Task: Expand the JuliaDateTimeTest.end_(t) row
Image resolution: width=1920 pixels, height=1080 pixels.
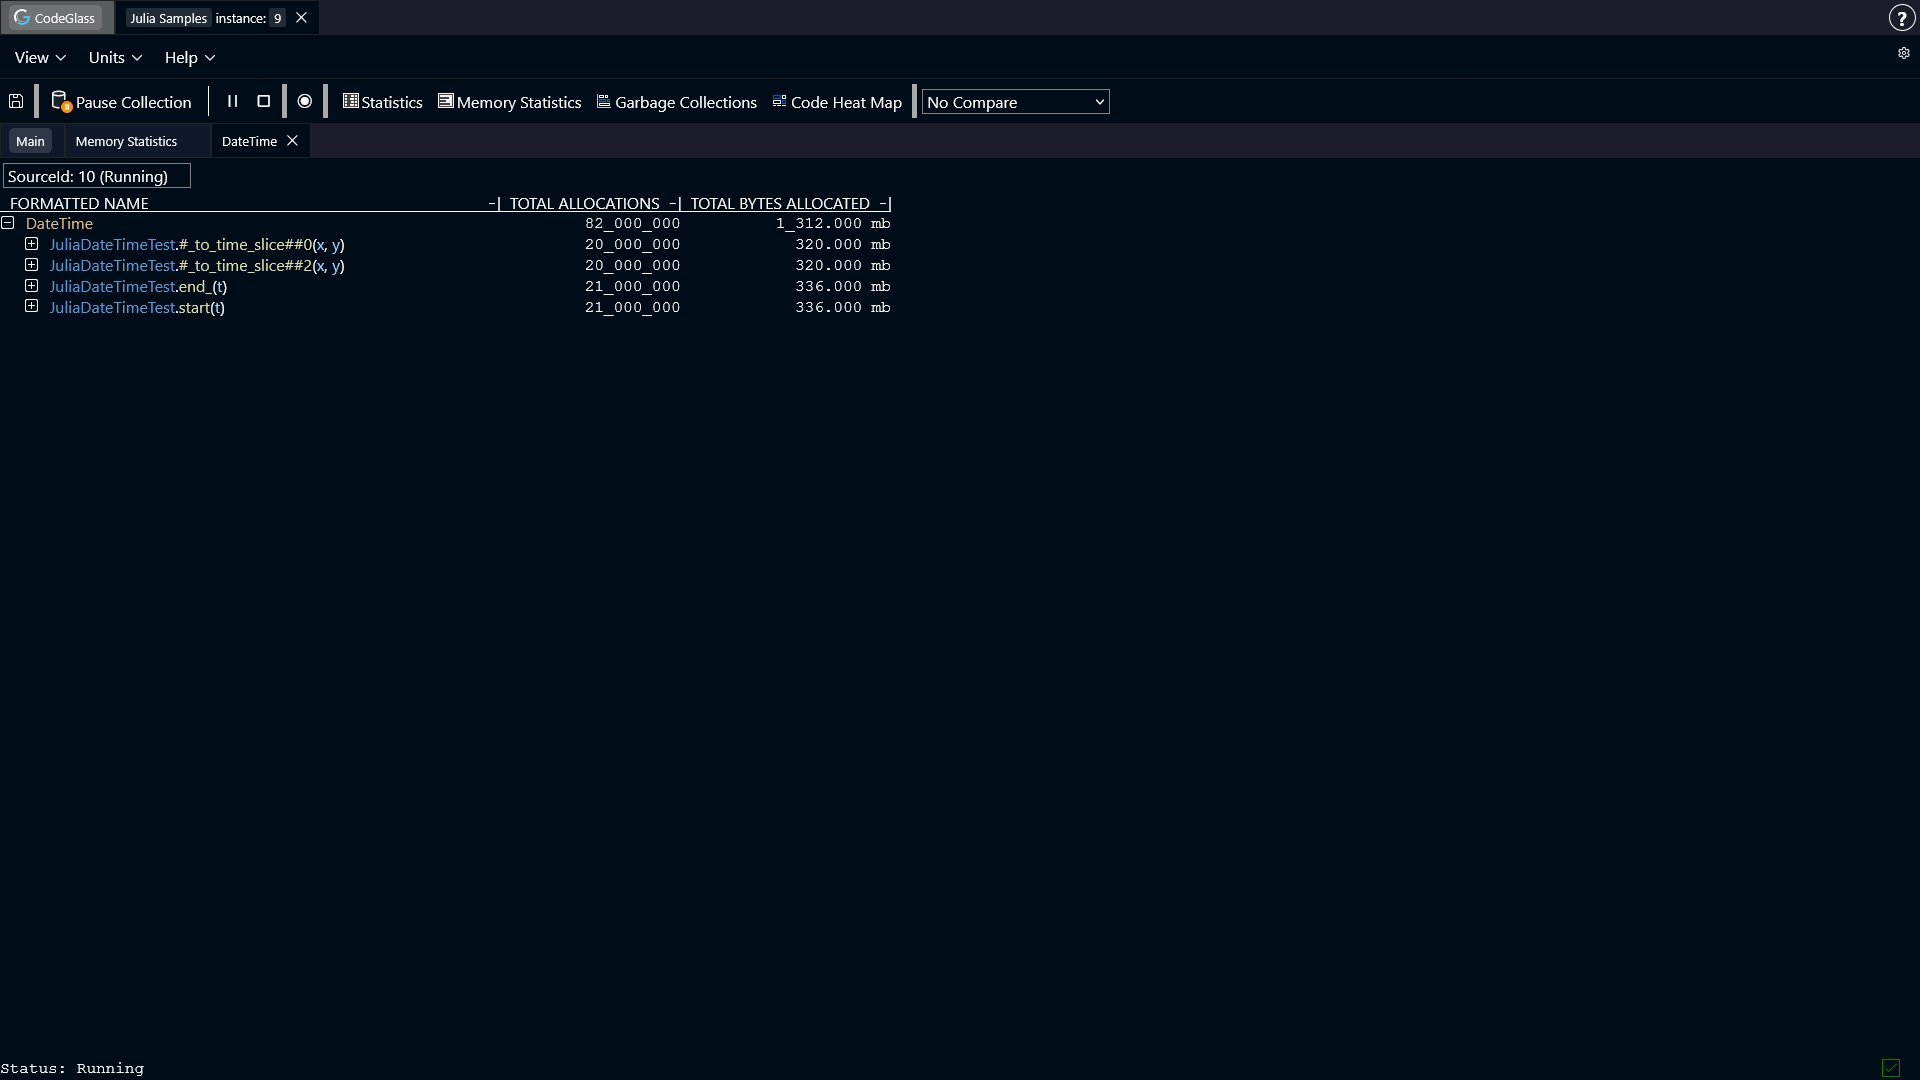Action: [32, 286]
